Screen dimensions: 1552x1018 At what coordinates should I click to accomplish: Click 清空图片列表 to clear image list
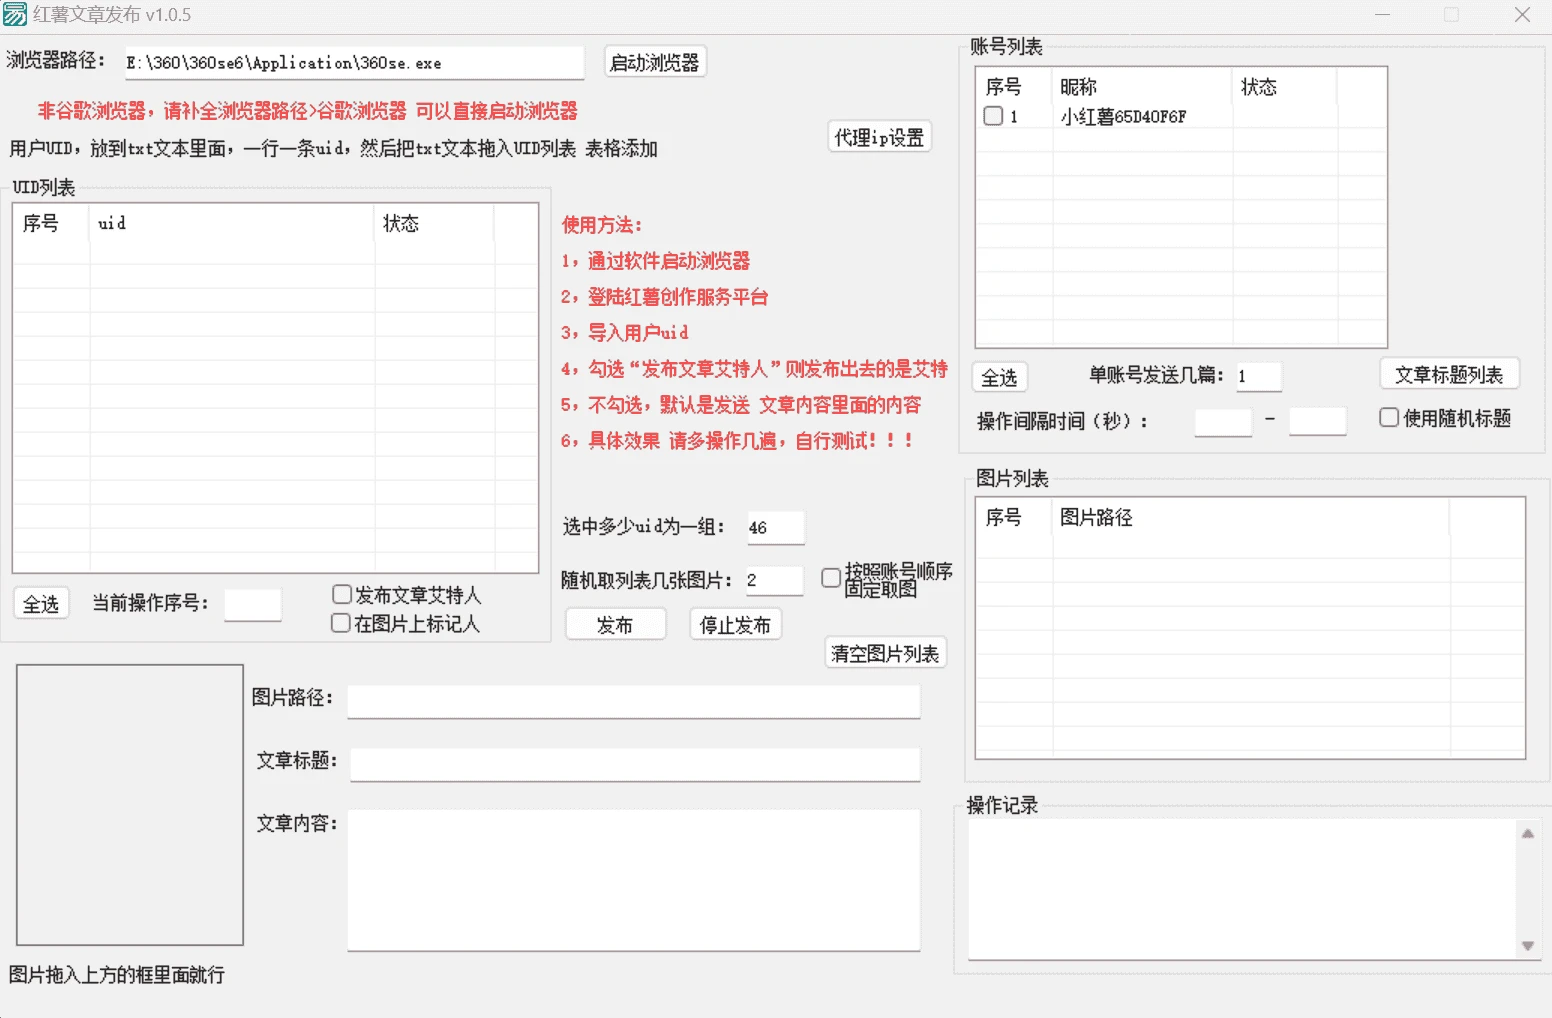pyautogui.click(x=884, y=652)
